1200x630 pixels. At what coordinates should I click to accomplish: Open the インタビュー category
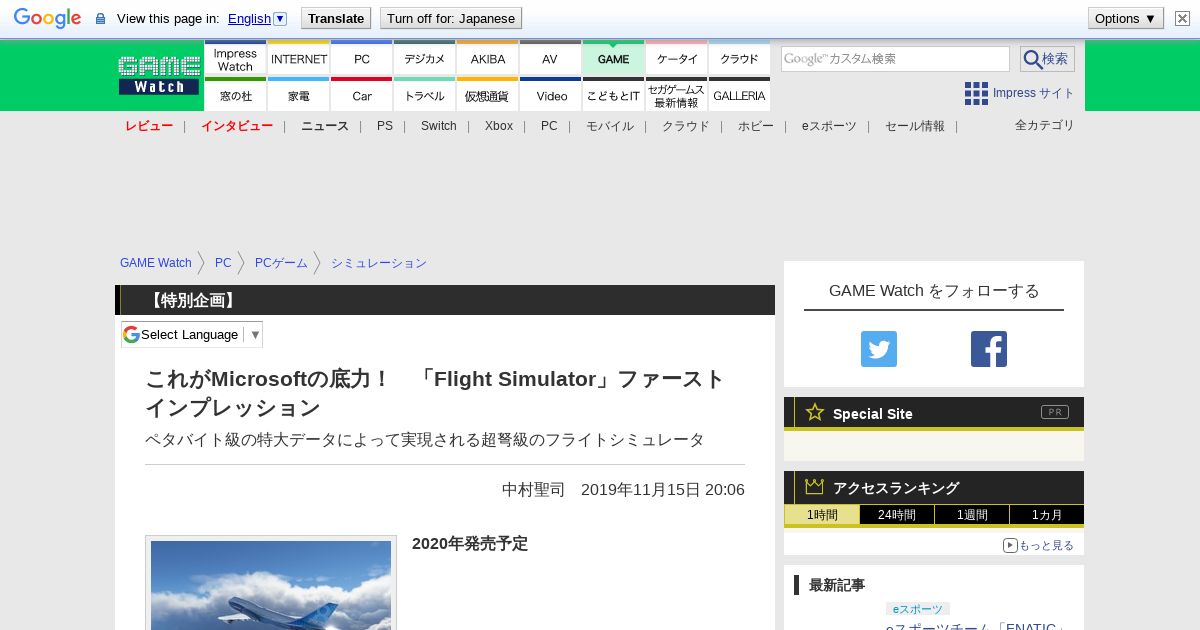pos(237,126)
